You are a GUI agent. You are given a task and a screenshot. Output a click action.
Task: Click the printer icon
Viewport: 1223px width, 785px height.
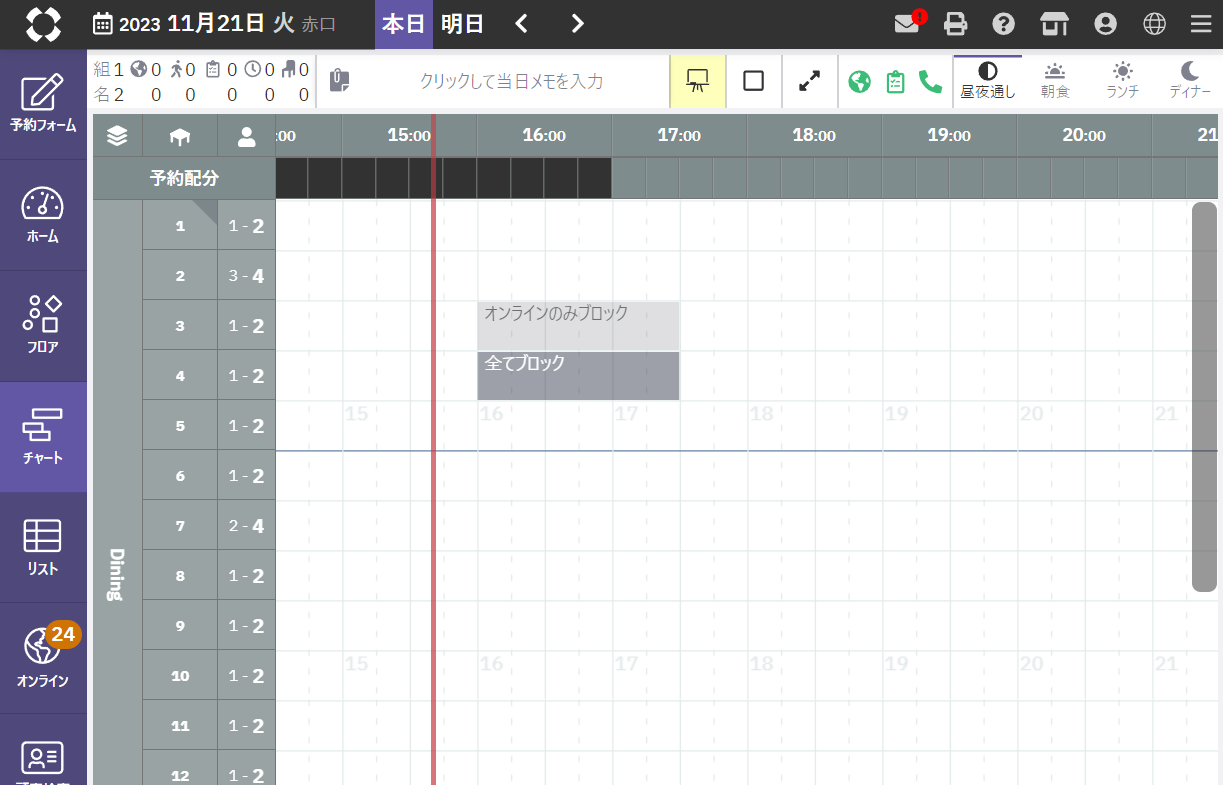[956, 24]
